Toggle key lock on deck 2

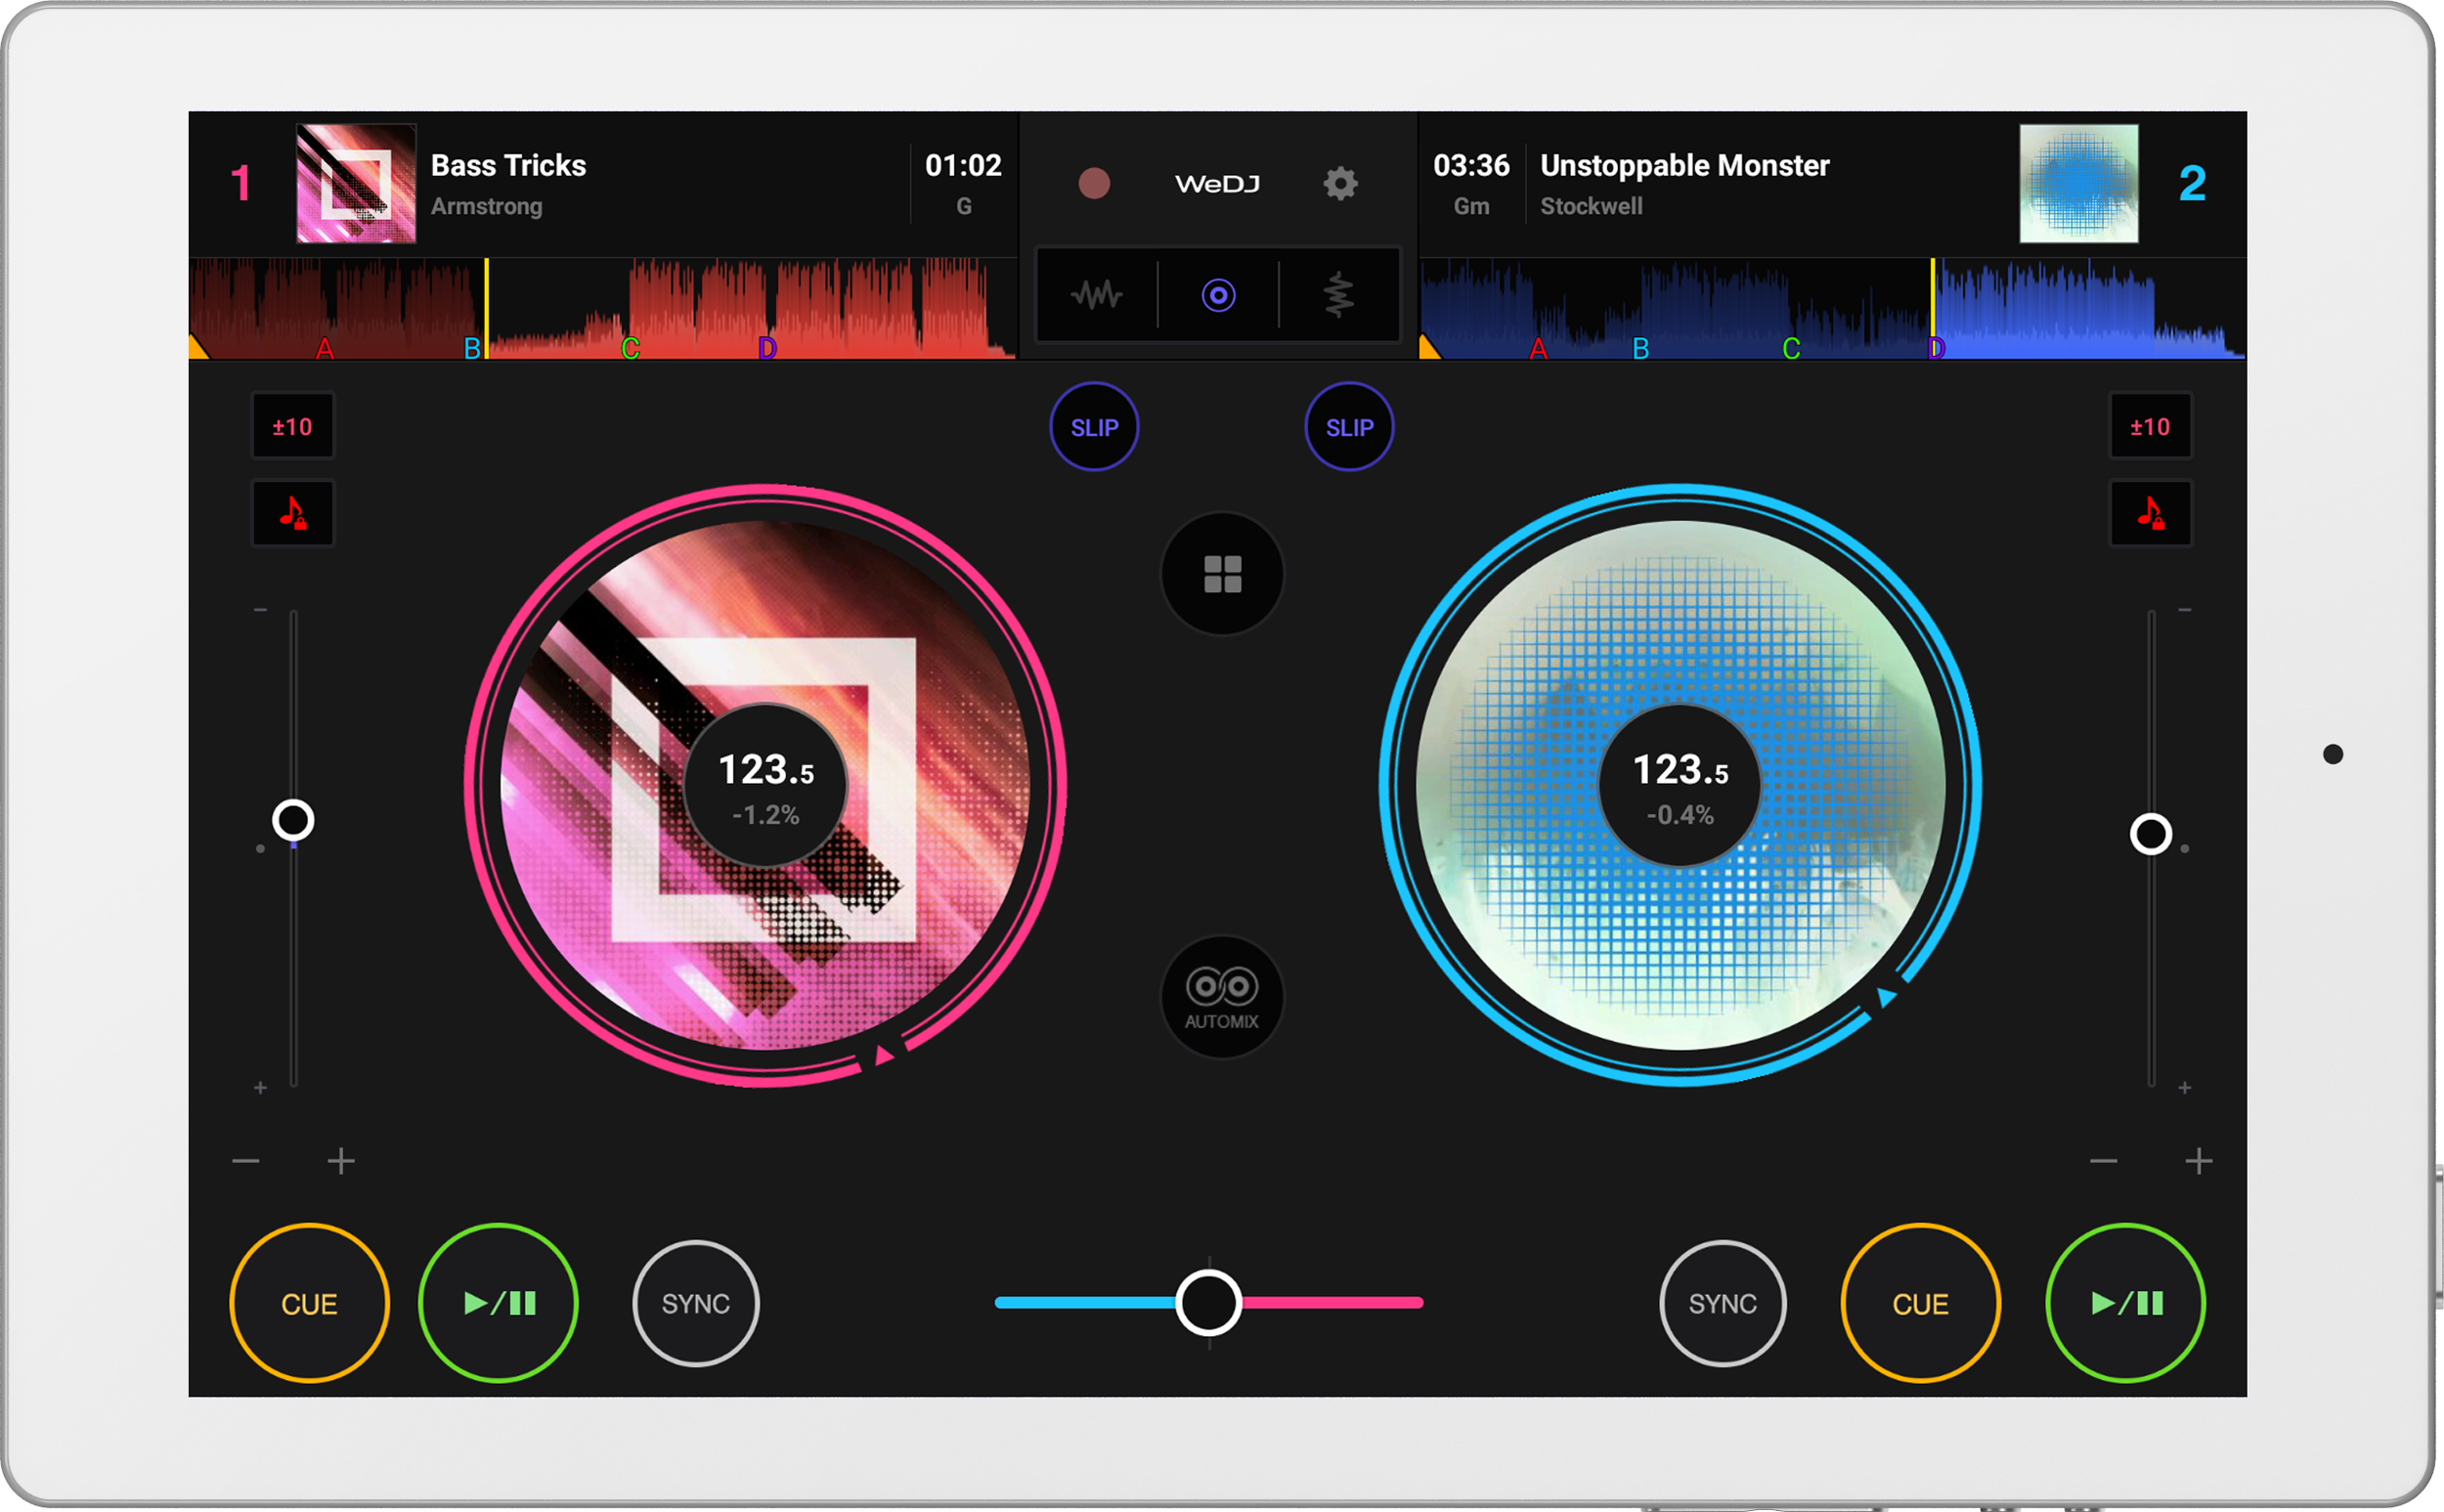pos(2150,514)
